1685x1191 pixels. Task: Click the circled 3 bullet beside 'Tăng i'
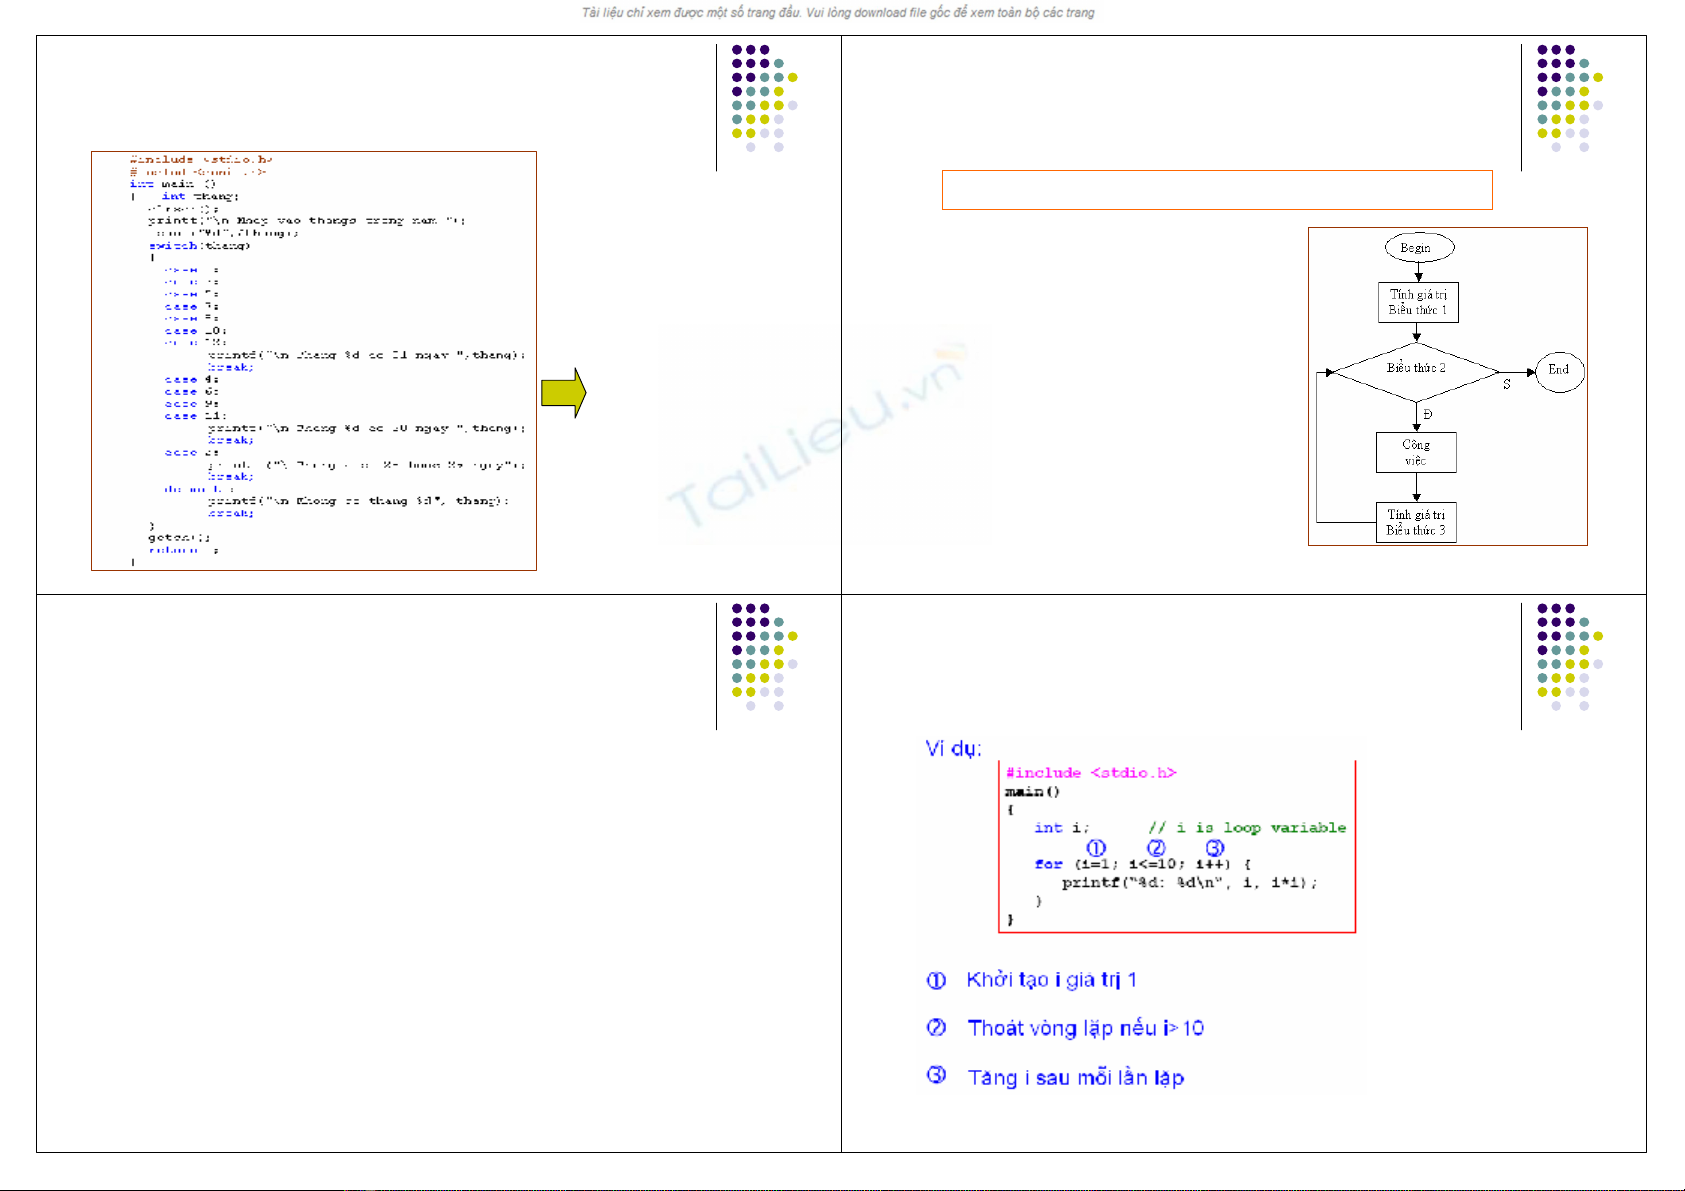coord(936,1076)
